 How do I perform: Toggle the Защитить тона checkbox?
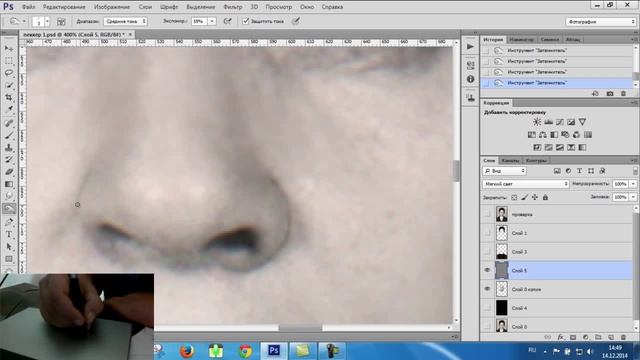[x=246, y=21]
